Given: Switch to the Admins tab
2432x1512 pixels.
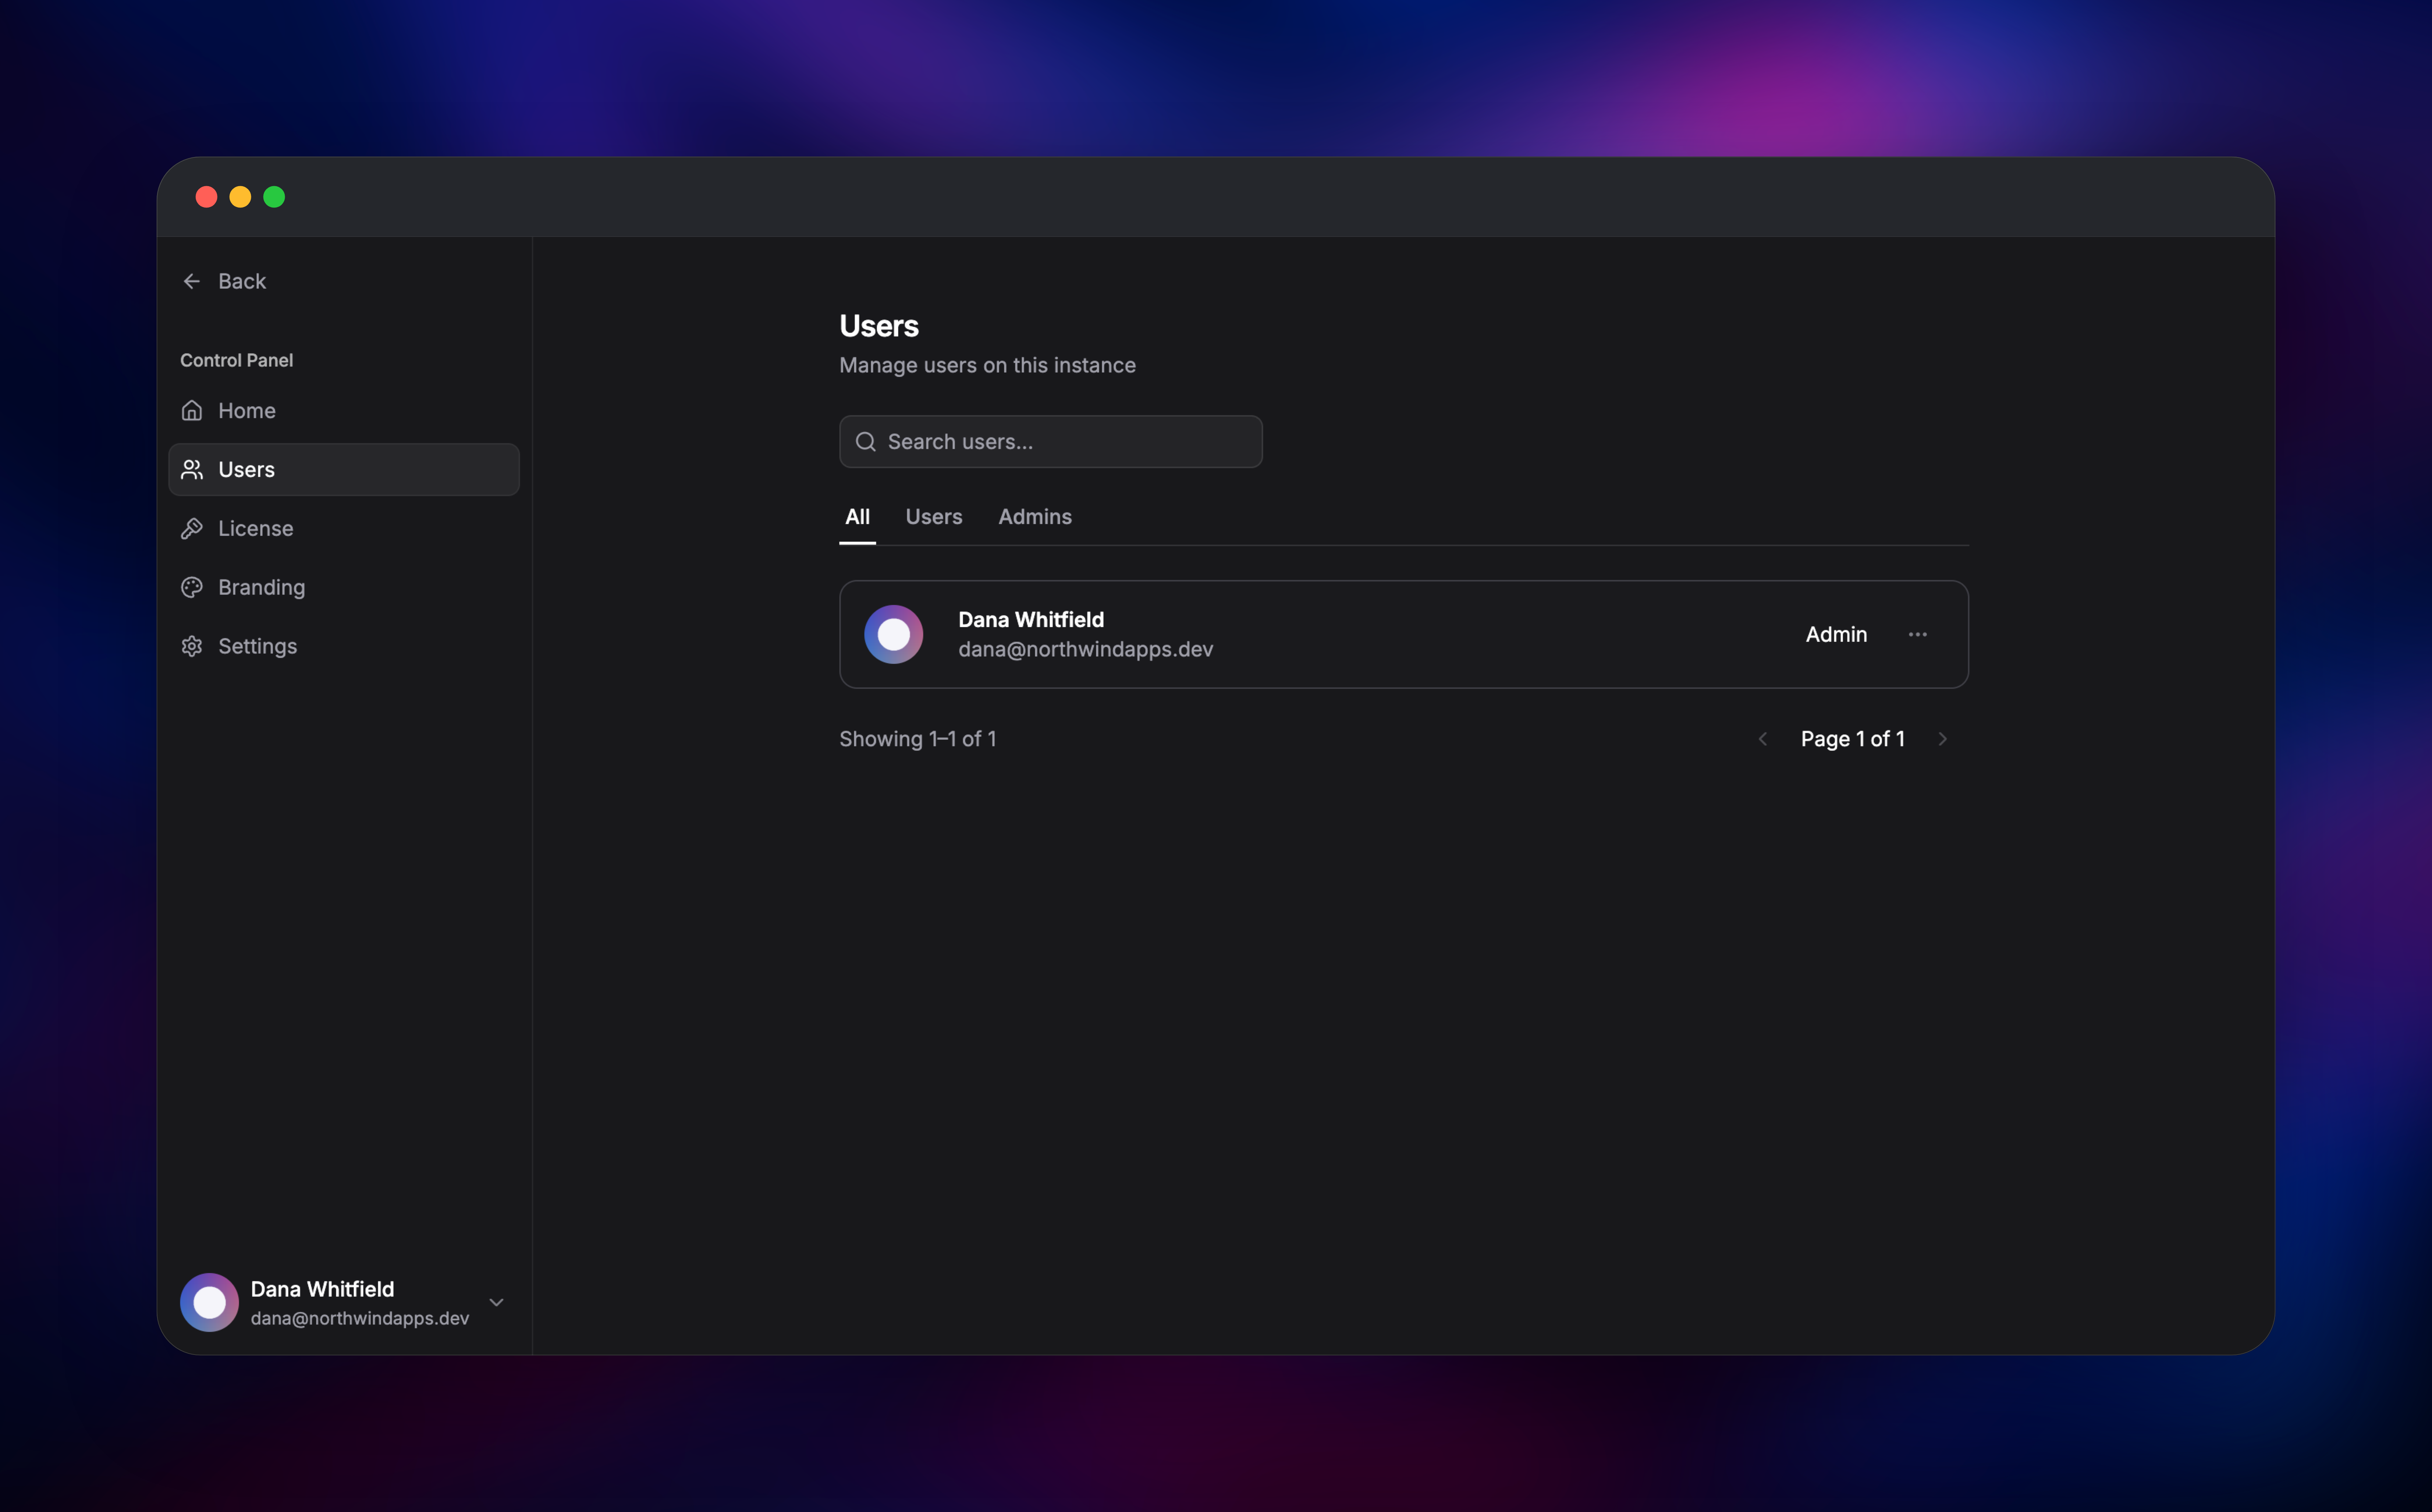Looking at the screenshot, I should pyautogui.click(x=1035, y=517).
